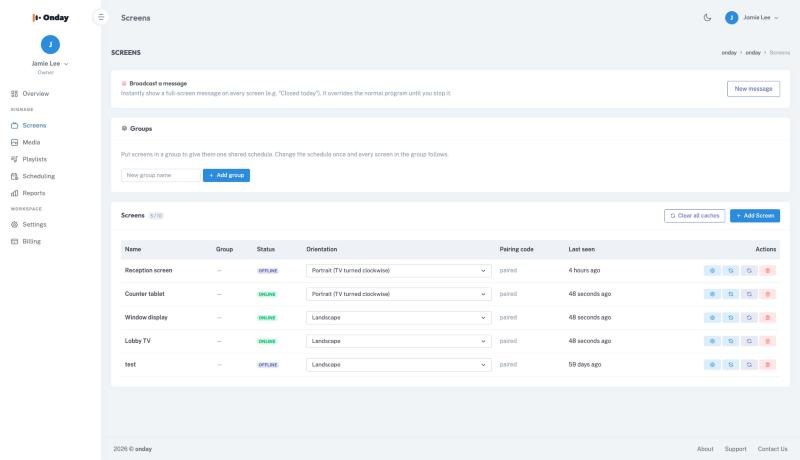Click blue settings icon for Window display
This screenshot has width=800, height=460.
tap(712, 317)
